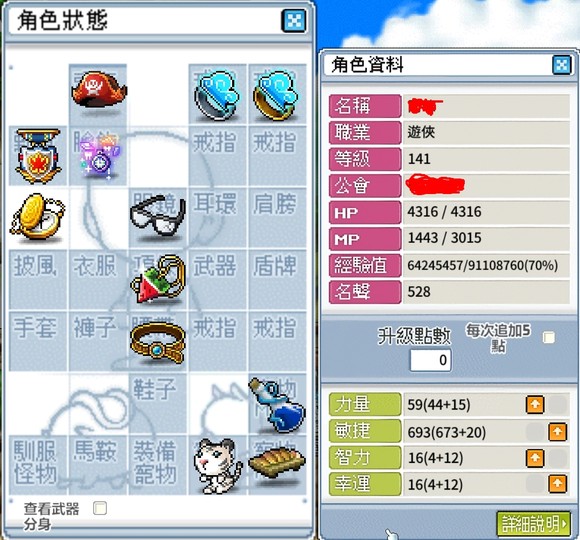Open the 詳細說明 details panel
The width and height of the screenshot is (580, 540).
533,523
